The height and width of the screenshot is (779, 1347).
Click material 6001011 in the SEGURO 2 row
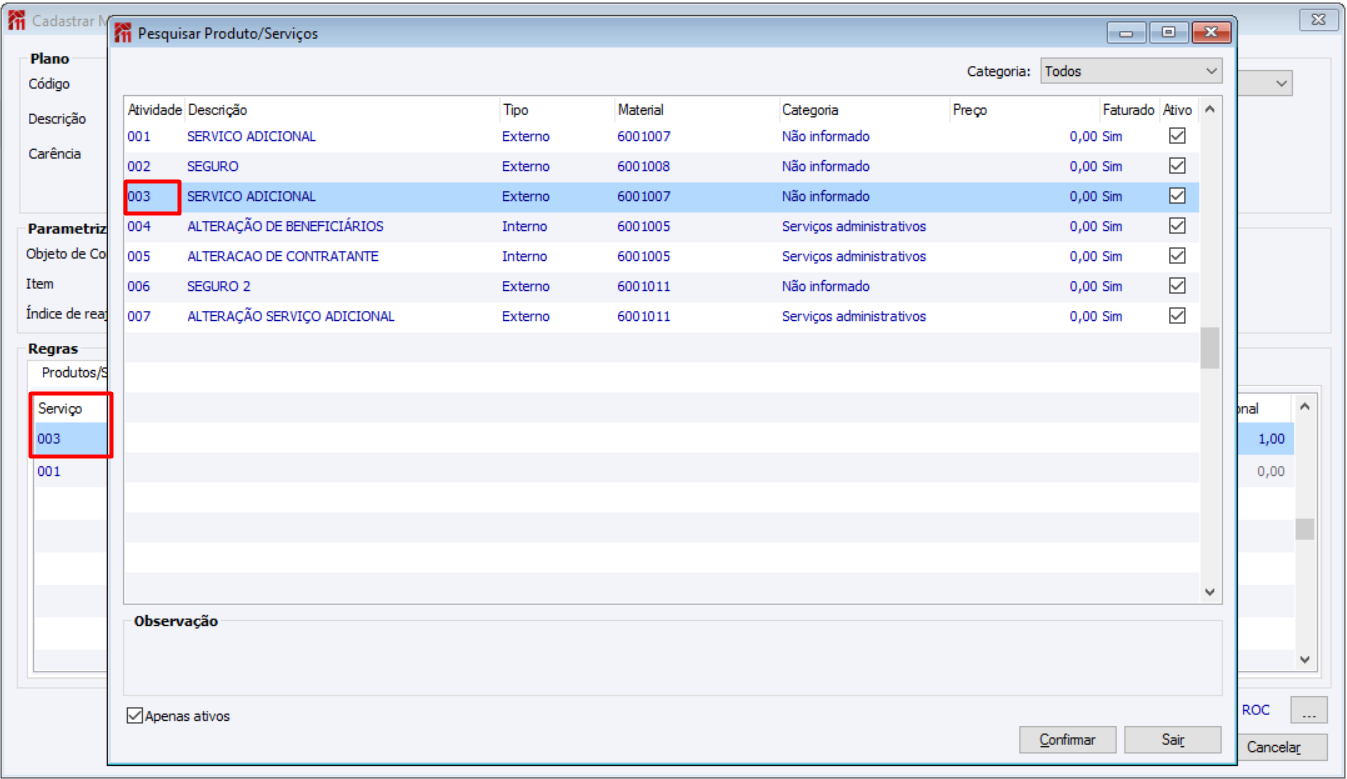coord(644,286)
